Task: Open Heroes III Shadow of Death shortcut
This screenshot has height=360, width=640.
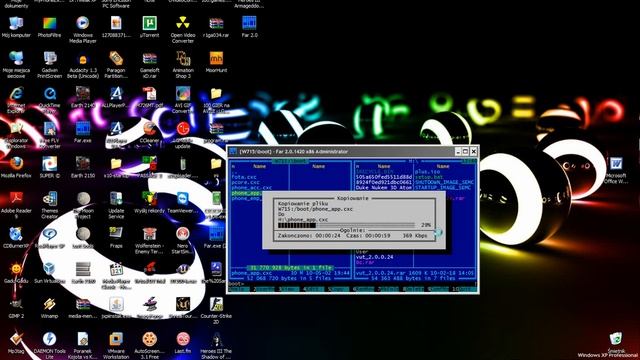Action: click(216, 346)
